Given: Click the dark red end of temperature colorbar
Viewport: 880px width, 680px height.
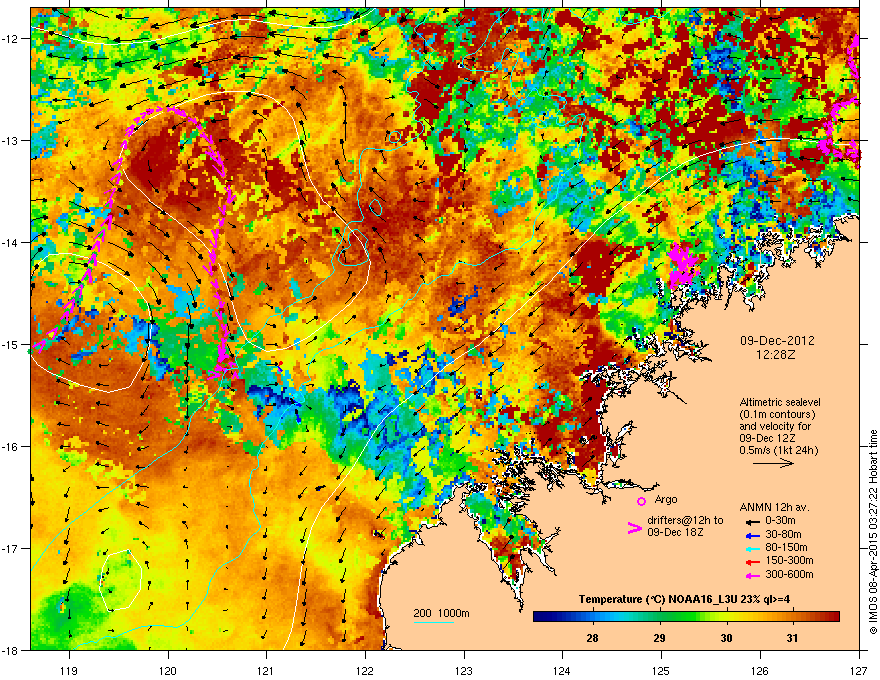Looking at the screenshot, I should [835, 617].
